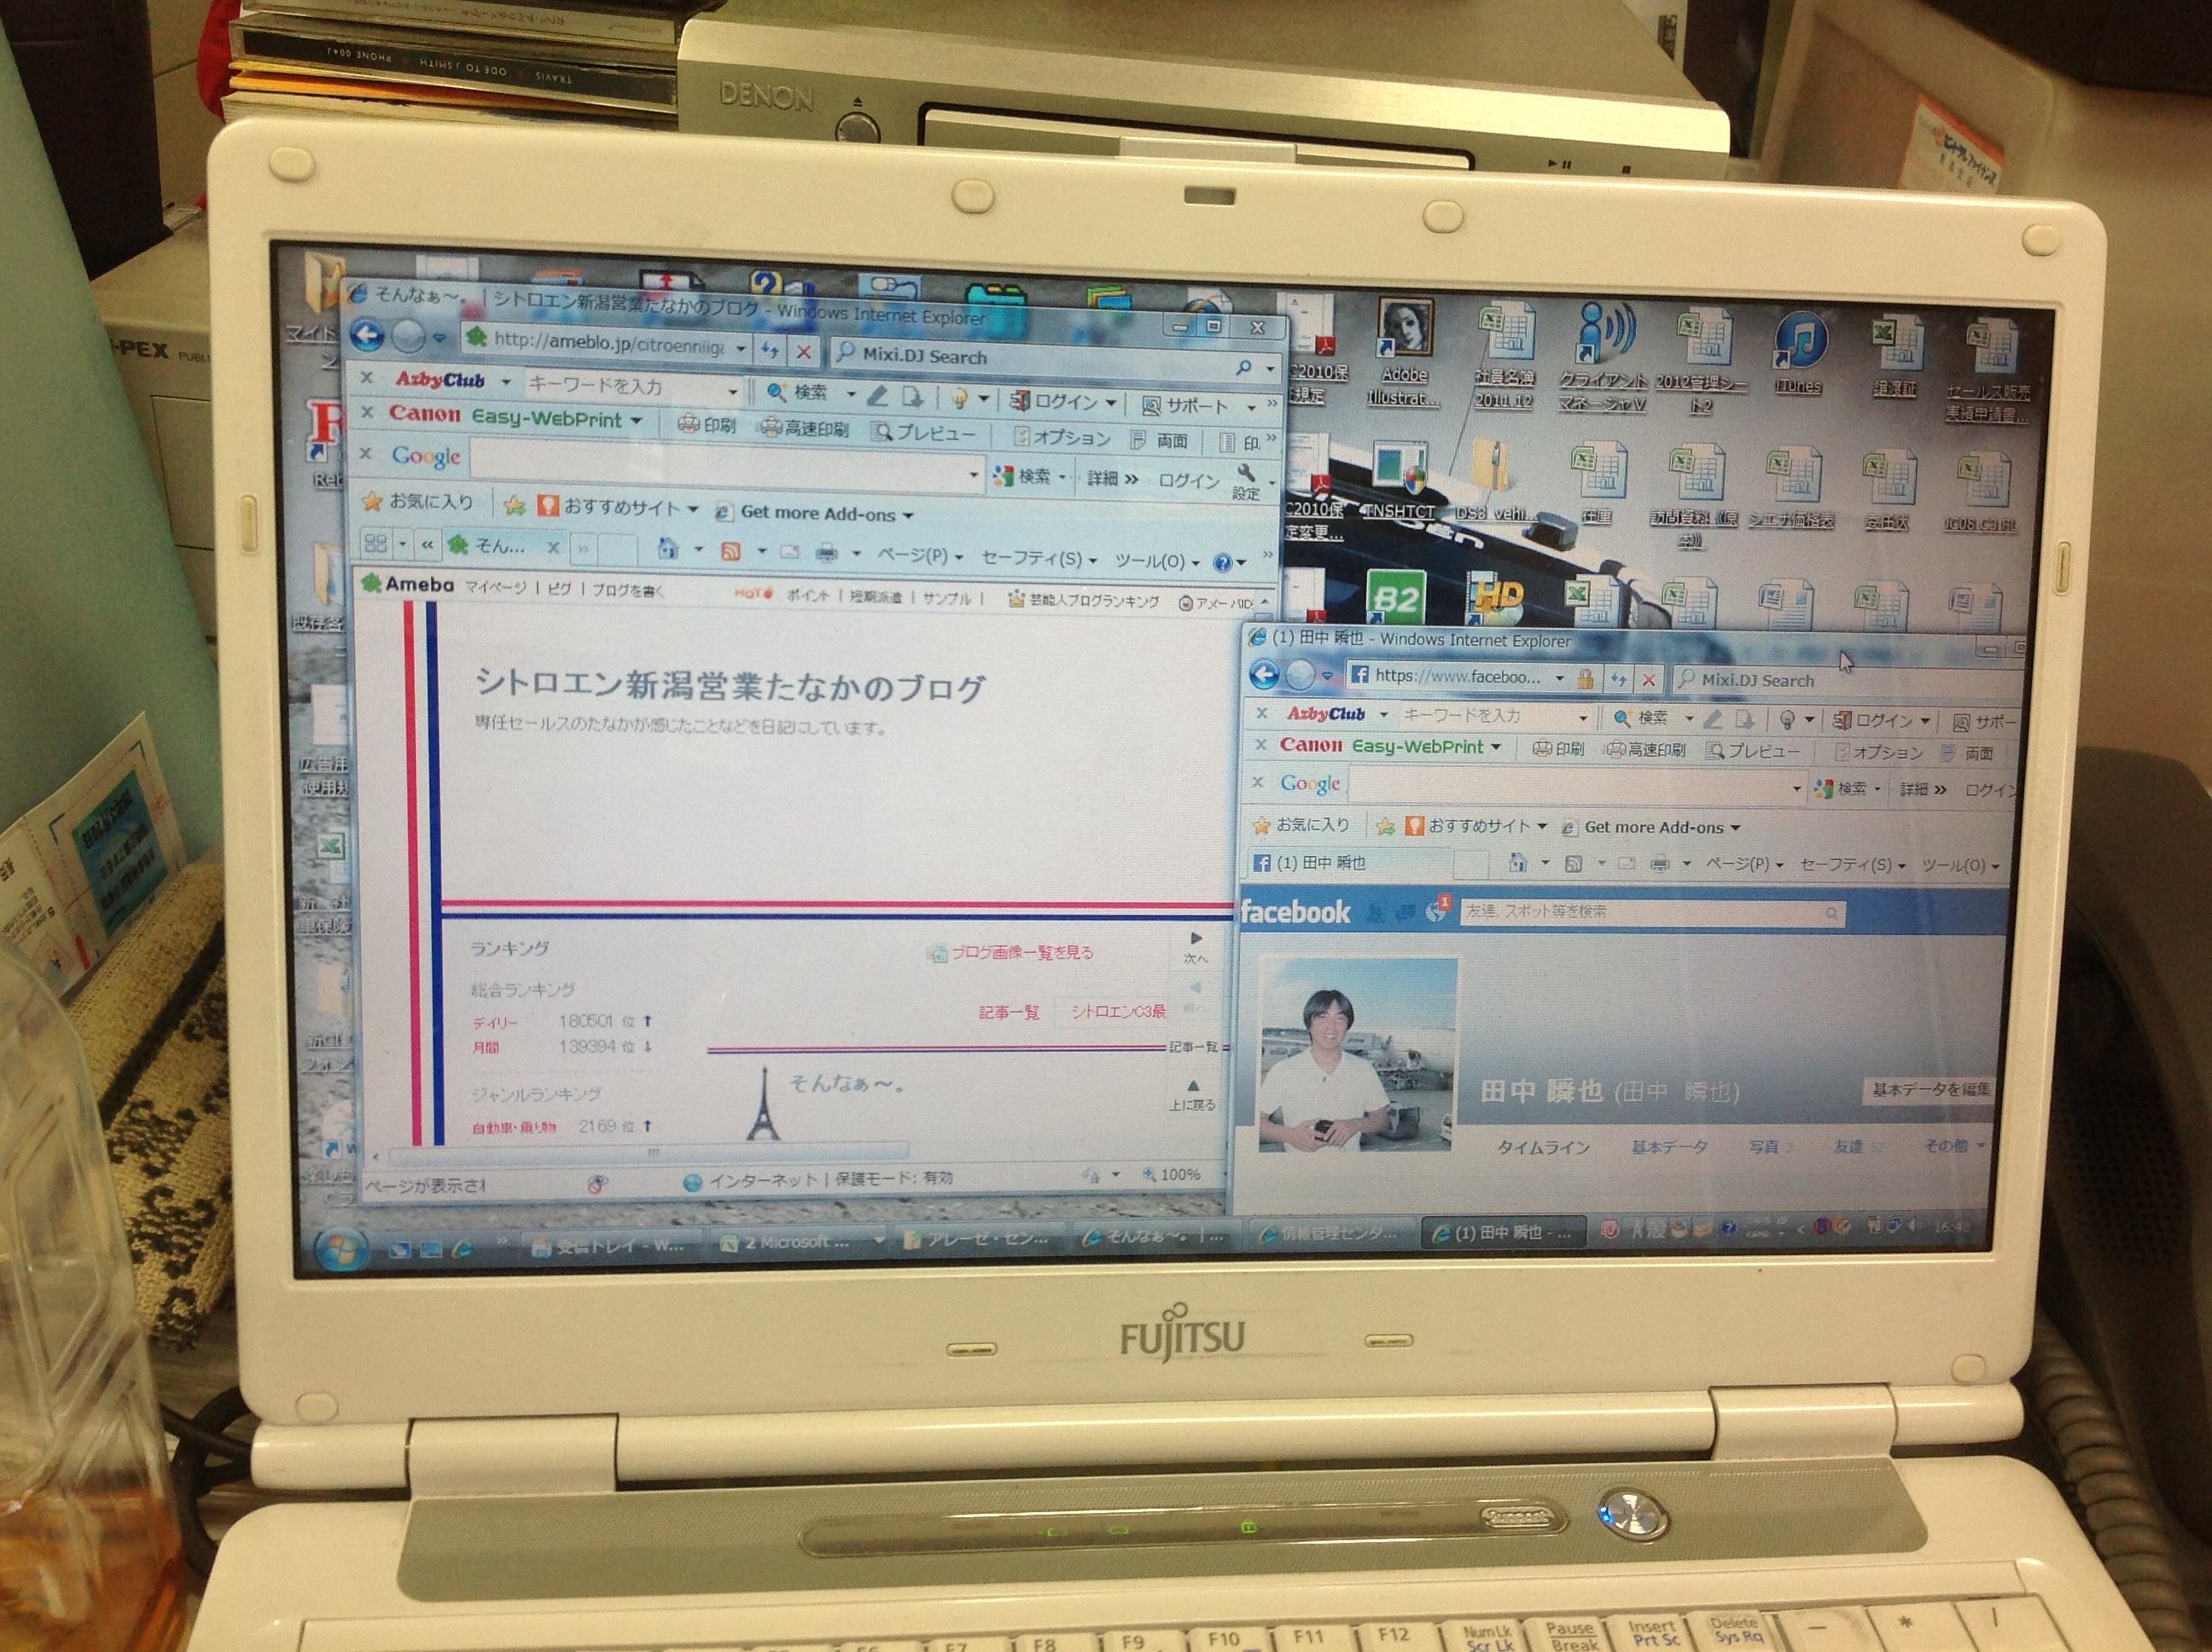The height and width of the screenshot is (1652, 2212).
Task: Click stop X icon in Ameblo address bar
Action: (803, 352)
